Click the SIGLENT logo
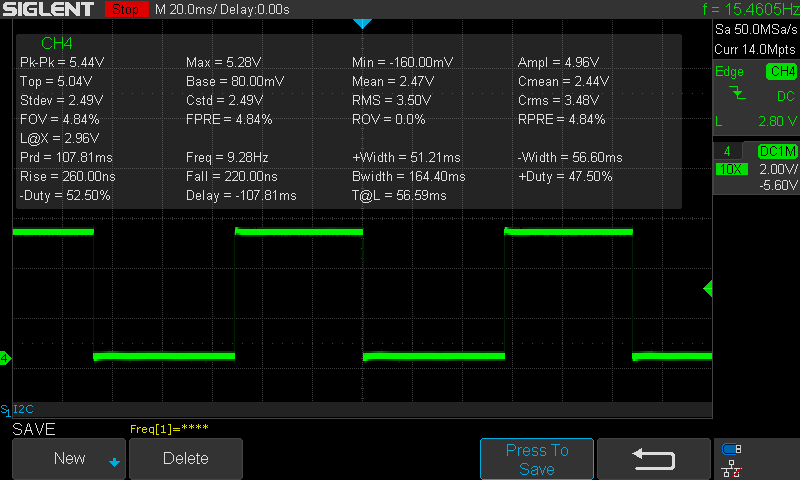Screen dimensions: 800x480 (48, 9)
